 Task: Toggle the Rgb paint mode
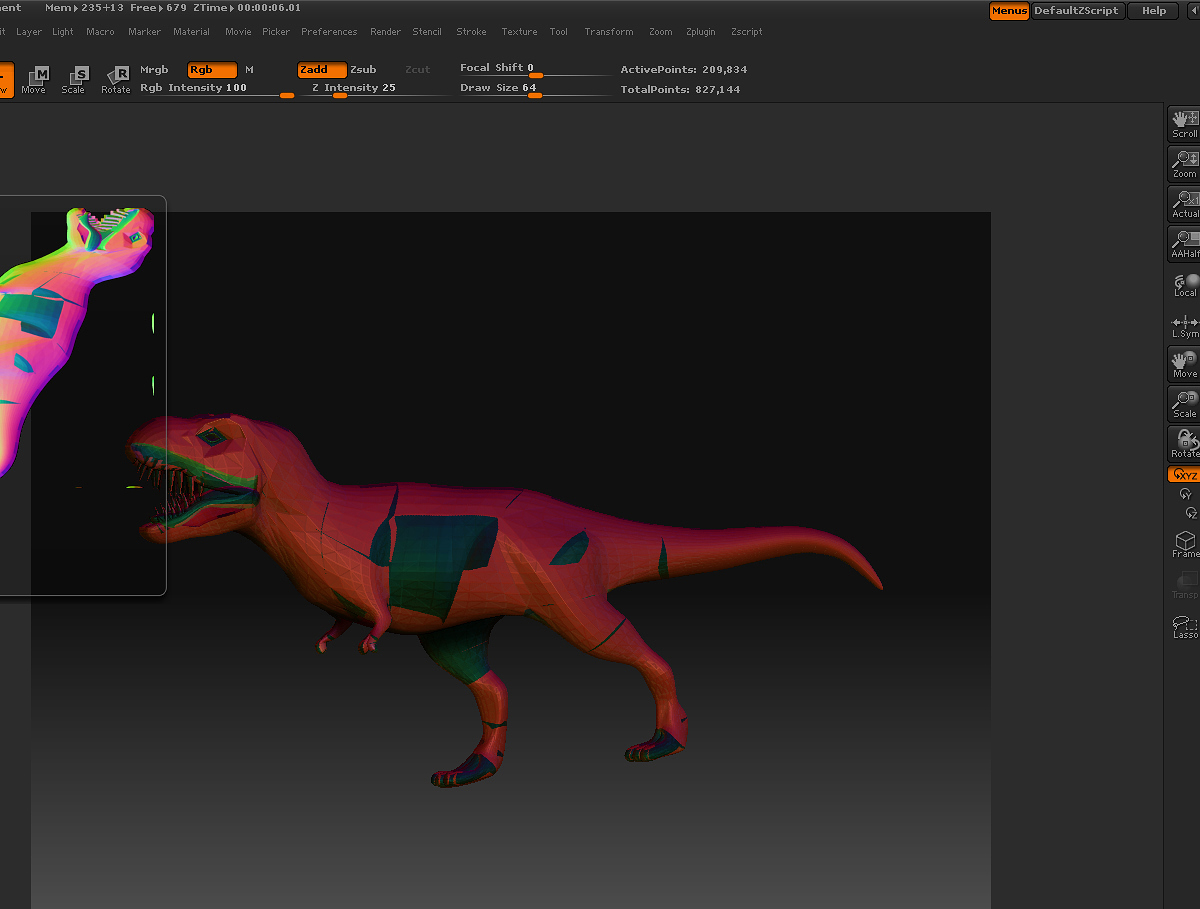click(x=212, y=70)
